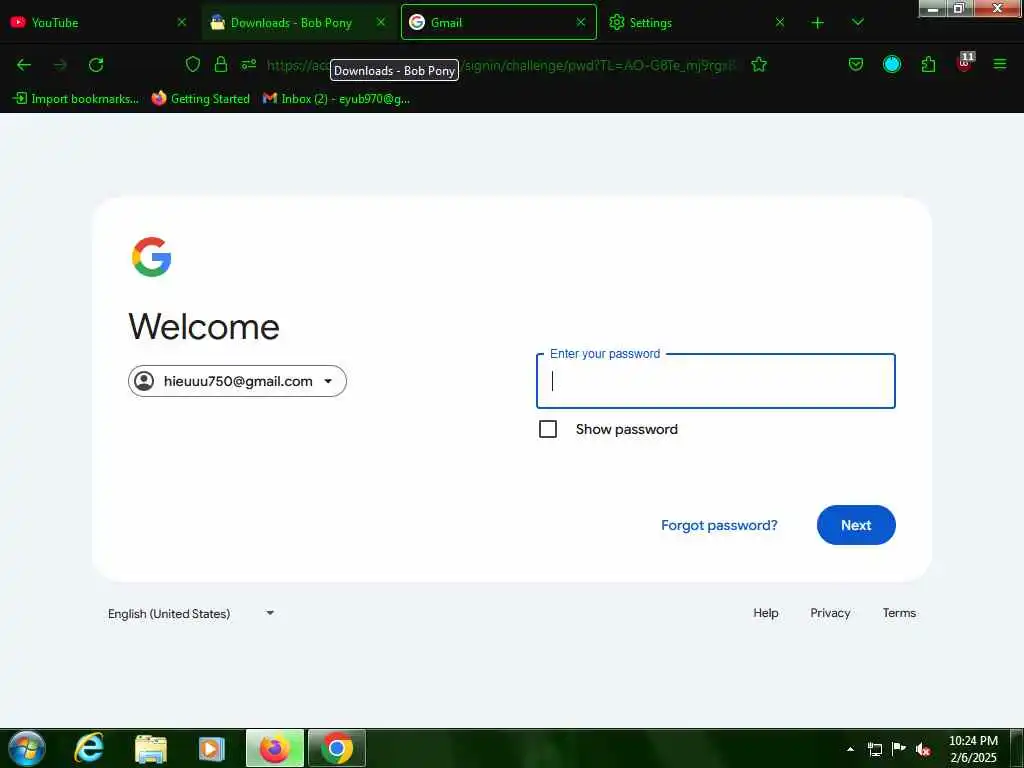This screenshot has height=768, width=1024.
Task: Open site permissions icon in address bar
Action: click(x=249, y=64)
